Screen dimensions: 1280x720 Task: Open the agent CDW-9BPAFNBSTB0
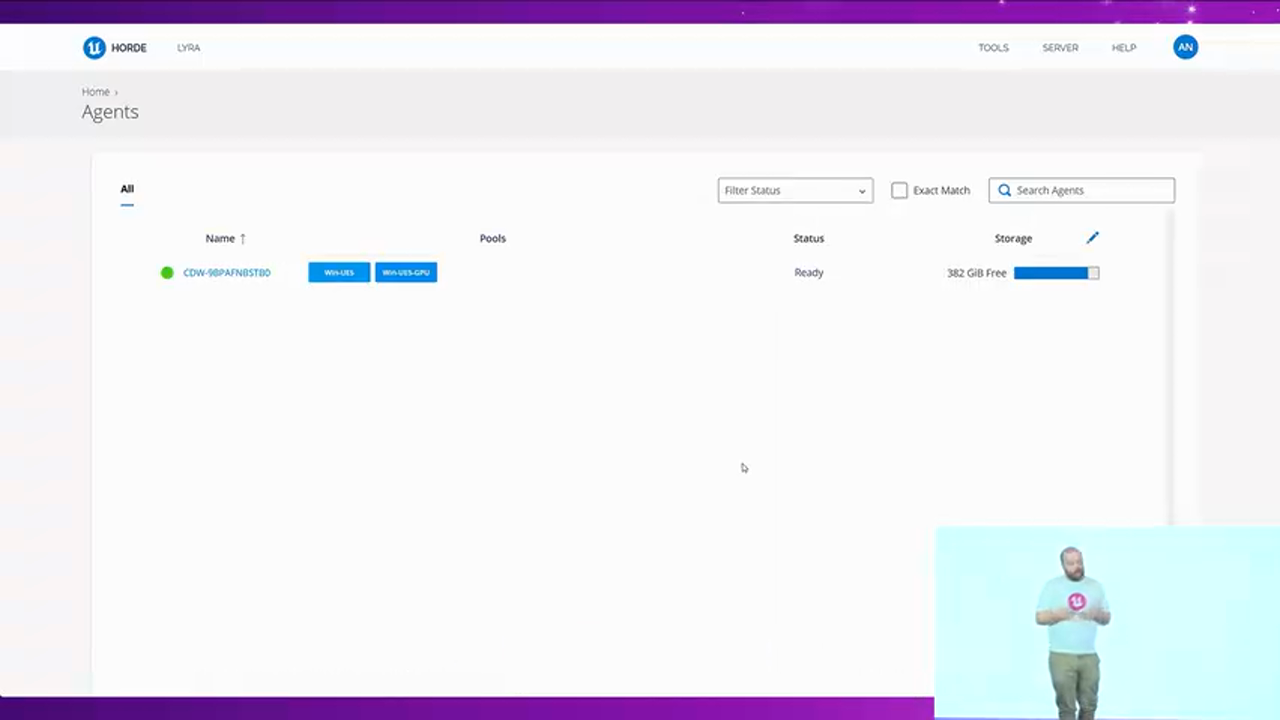point(226,272)
